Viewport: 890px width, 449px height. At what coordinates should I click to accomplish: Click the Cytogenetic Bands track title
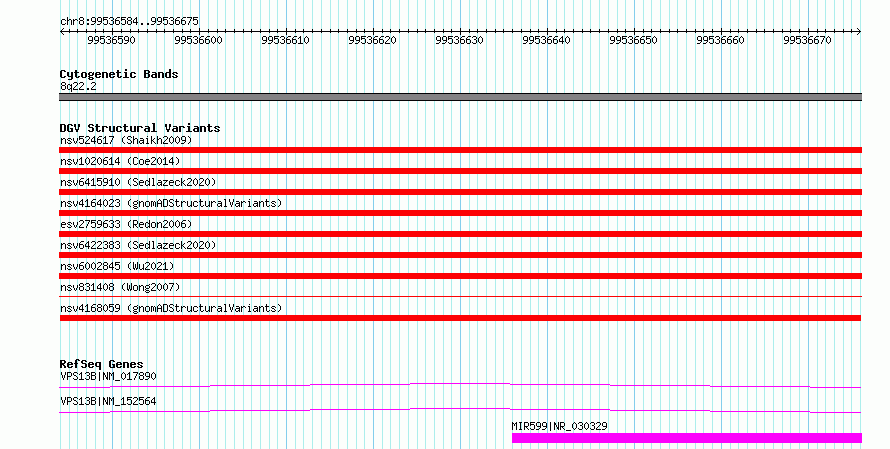tap(119, 74)
